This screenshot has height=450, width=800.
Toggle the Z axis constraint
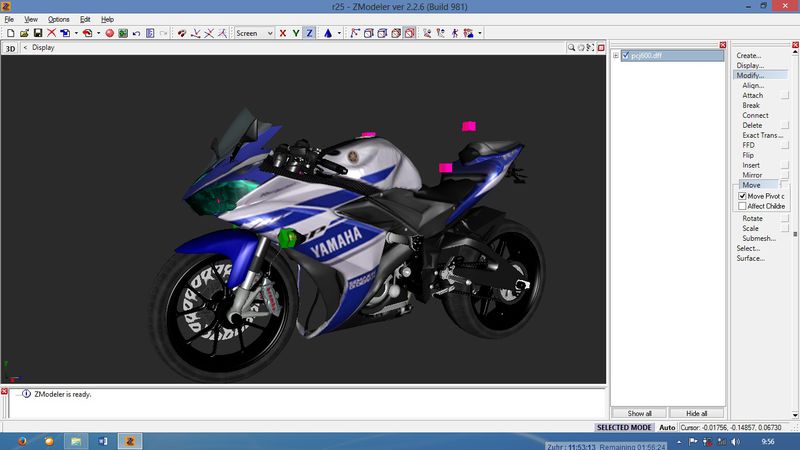pos(309,33)
